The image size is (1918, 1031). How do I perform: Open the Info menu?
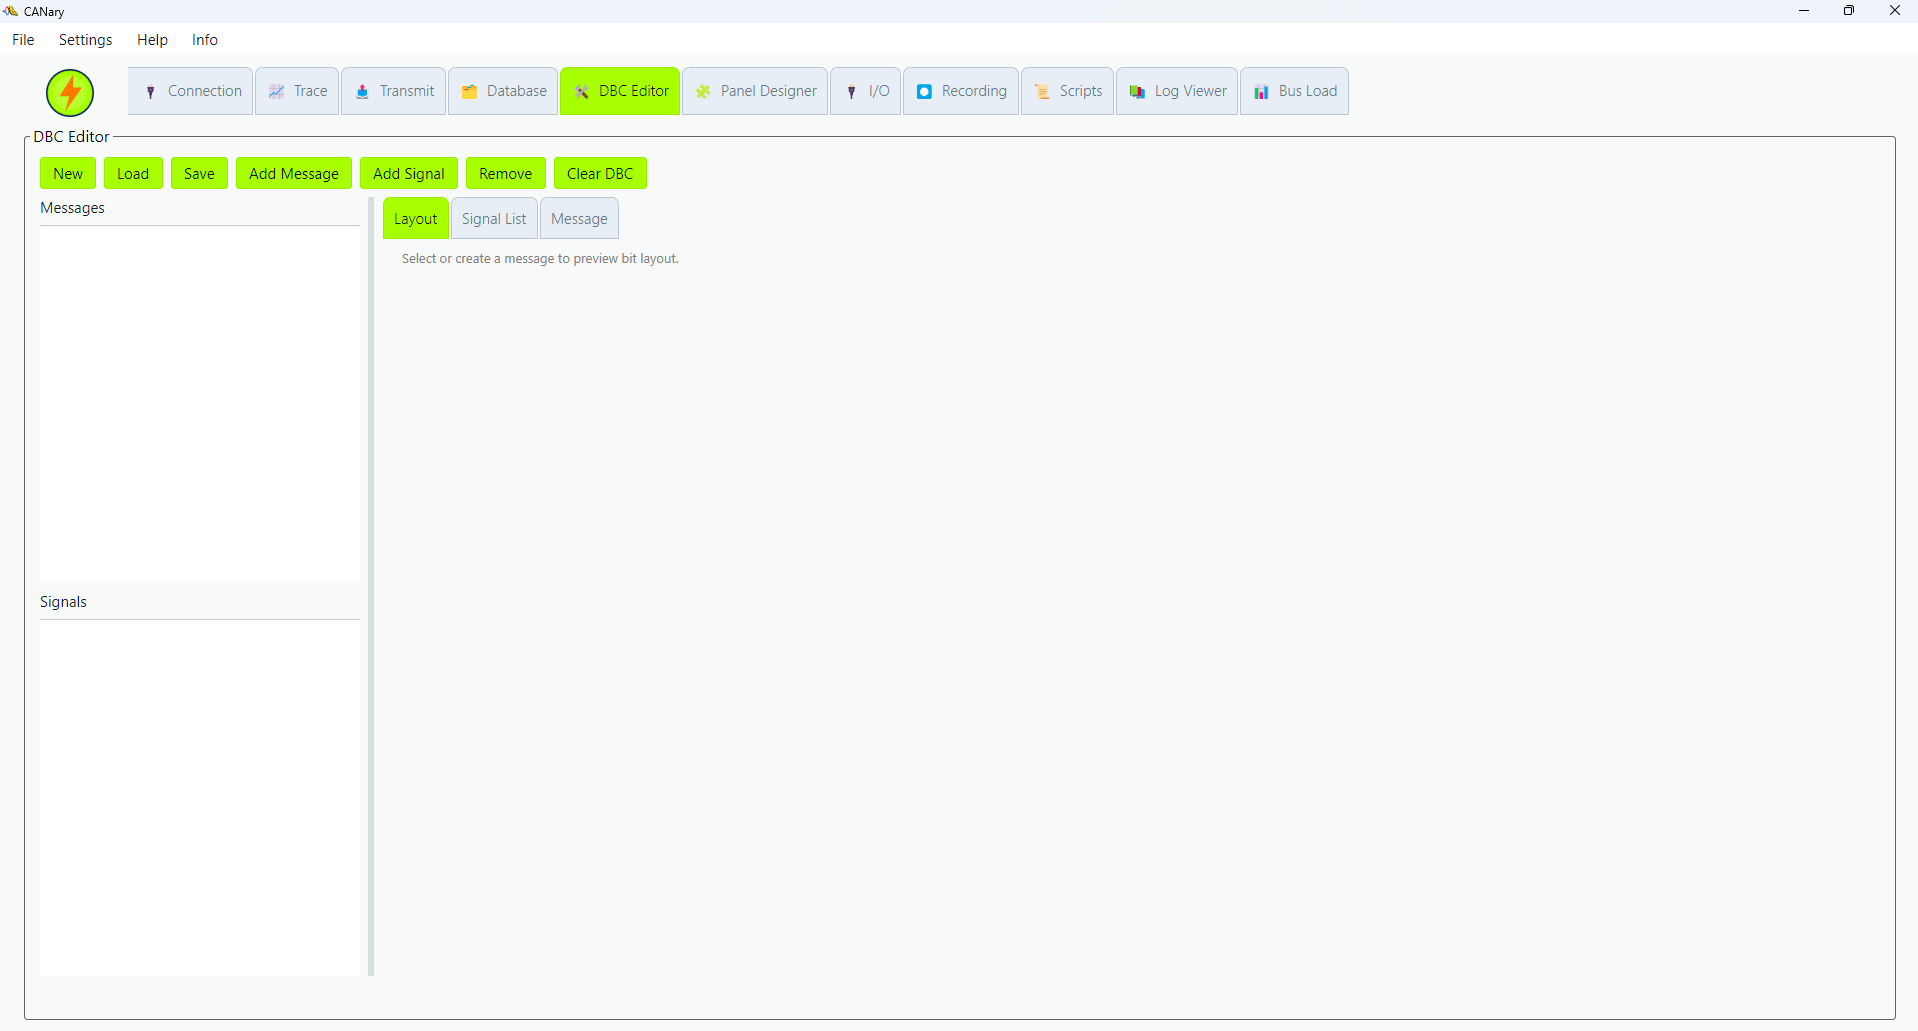[205, 40]
